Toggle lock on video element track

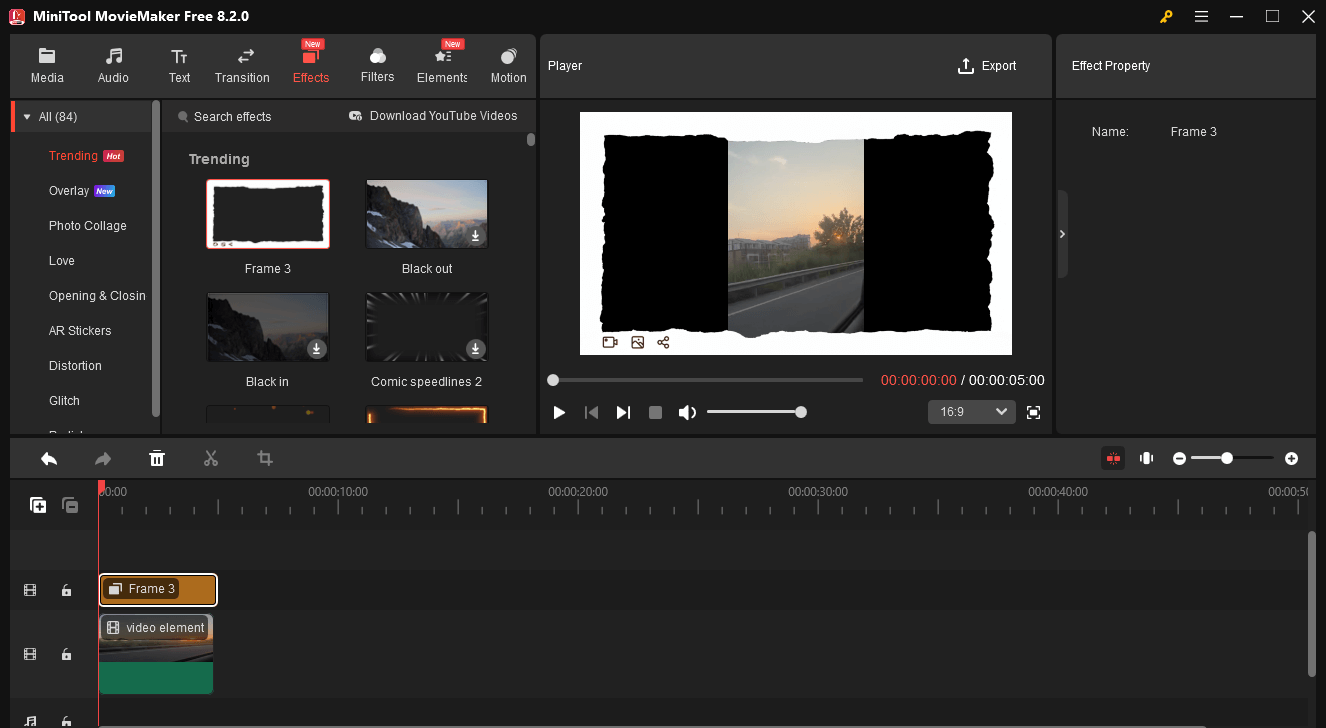pos(66,654)
